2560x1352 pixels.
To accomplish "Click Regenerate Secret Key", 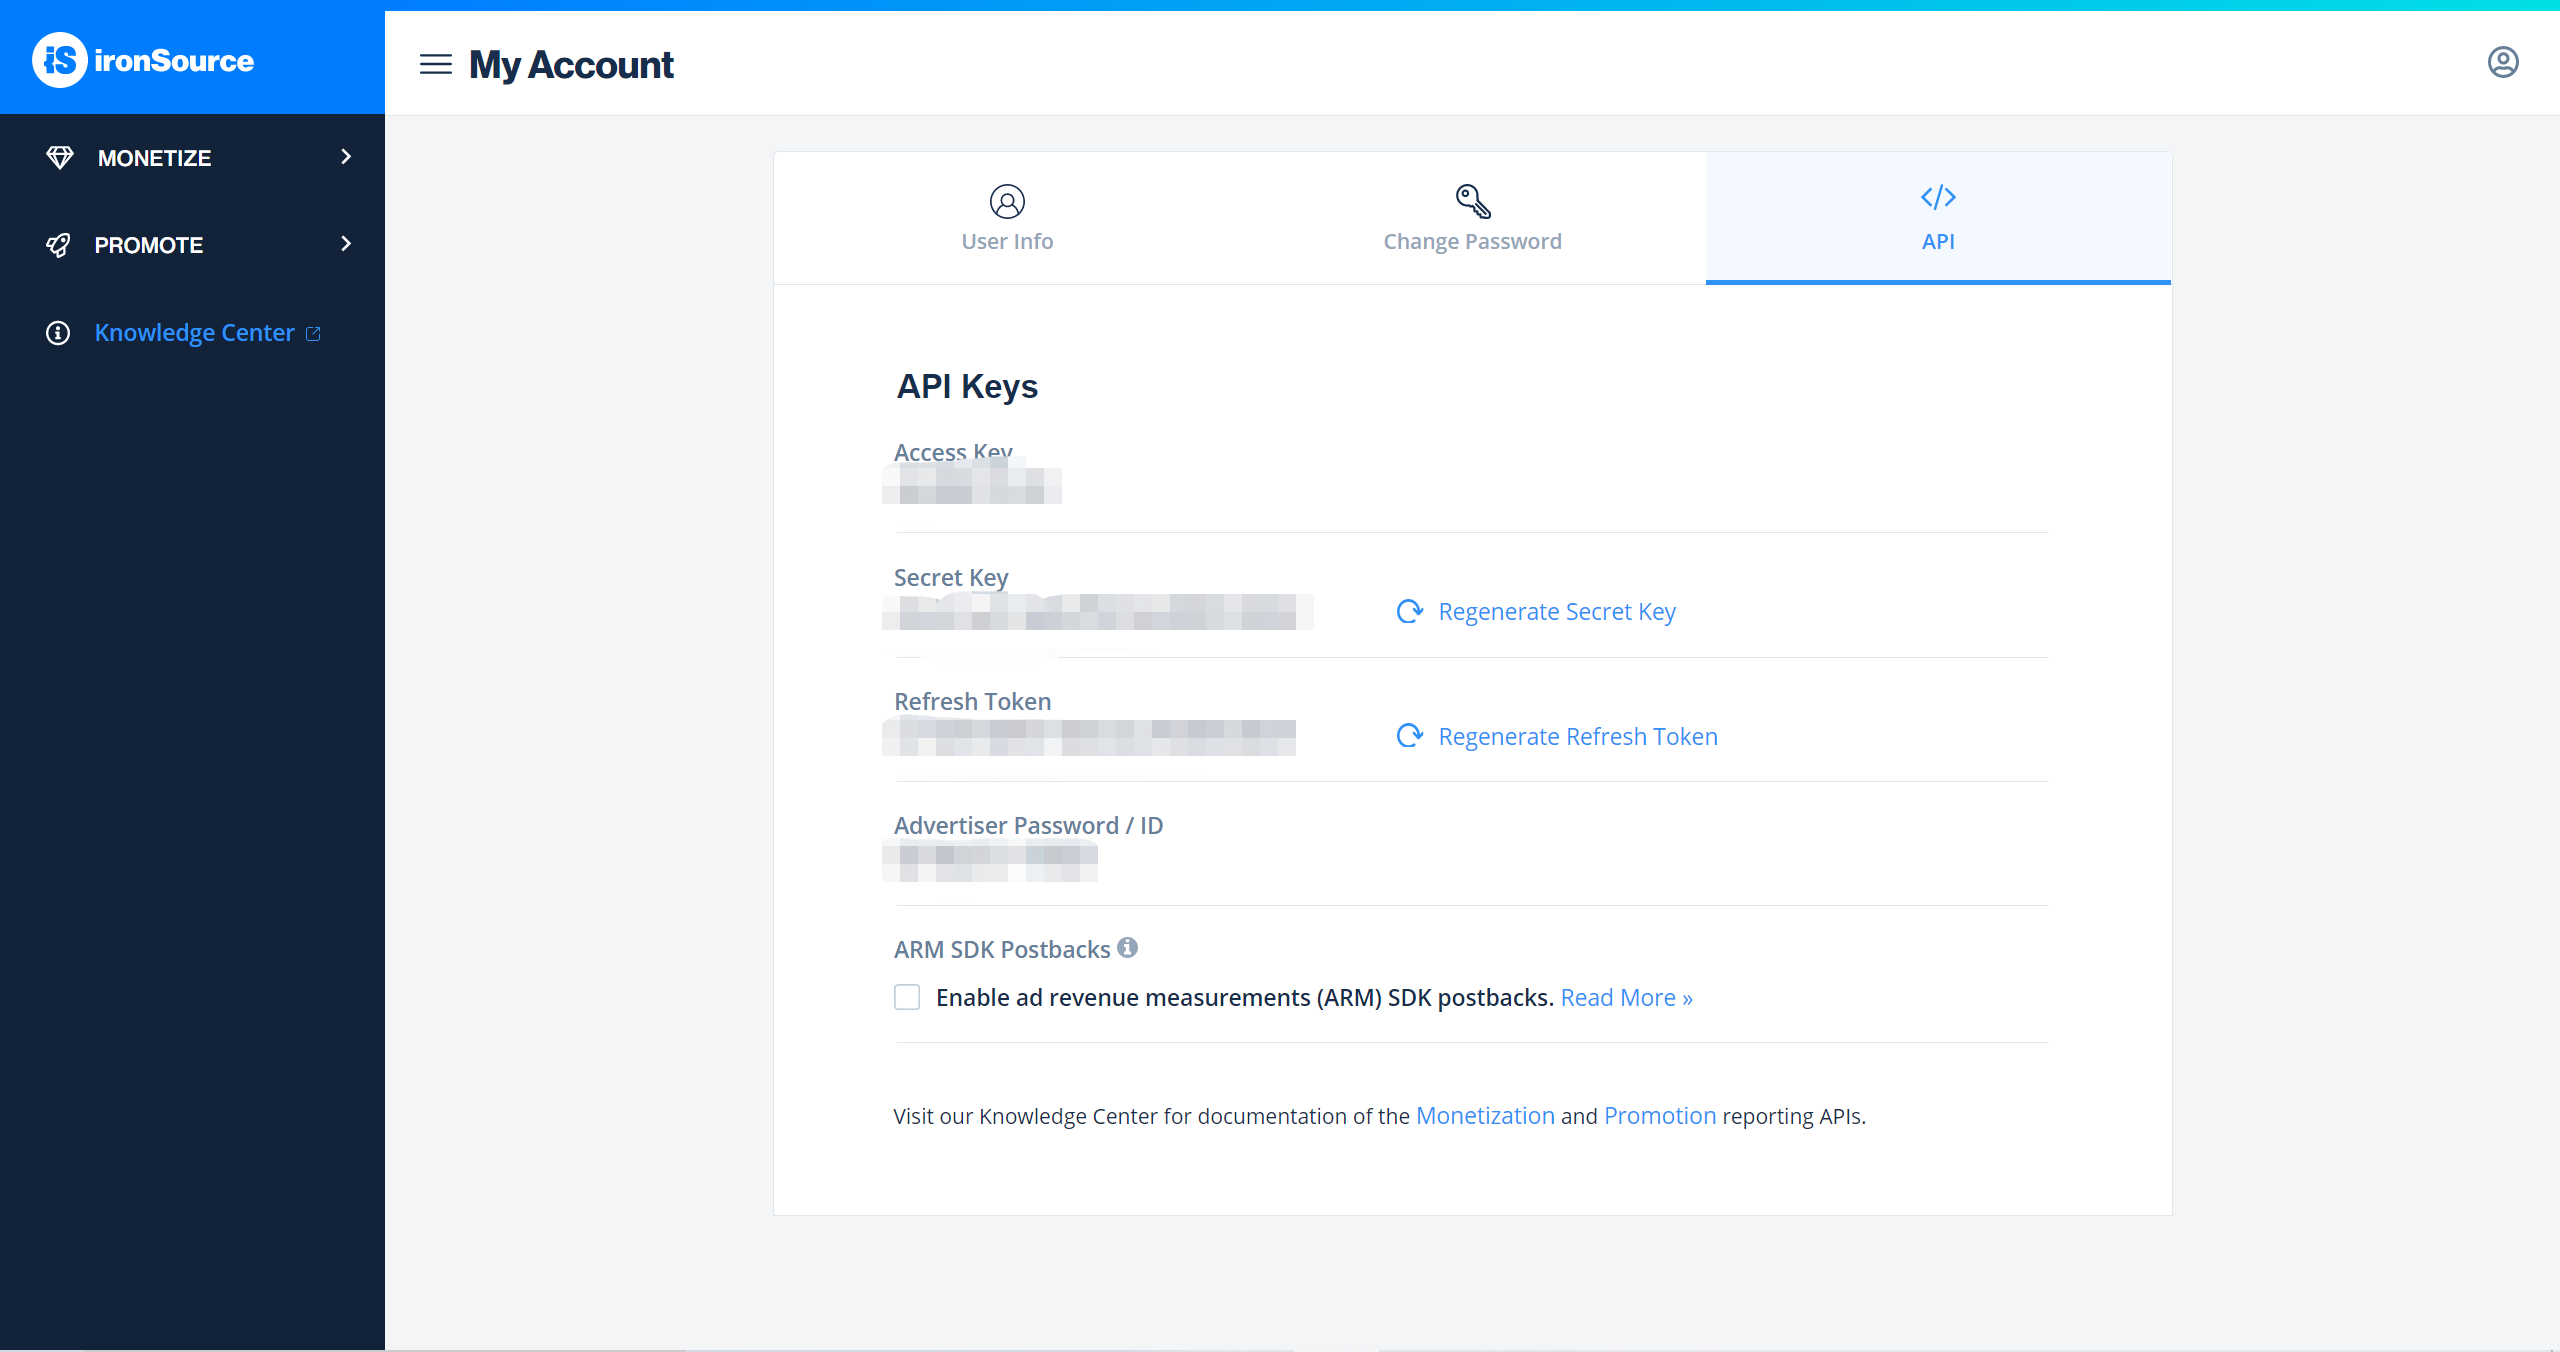I will click(x=1556, y=611).
